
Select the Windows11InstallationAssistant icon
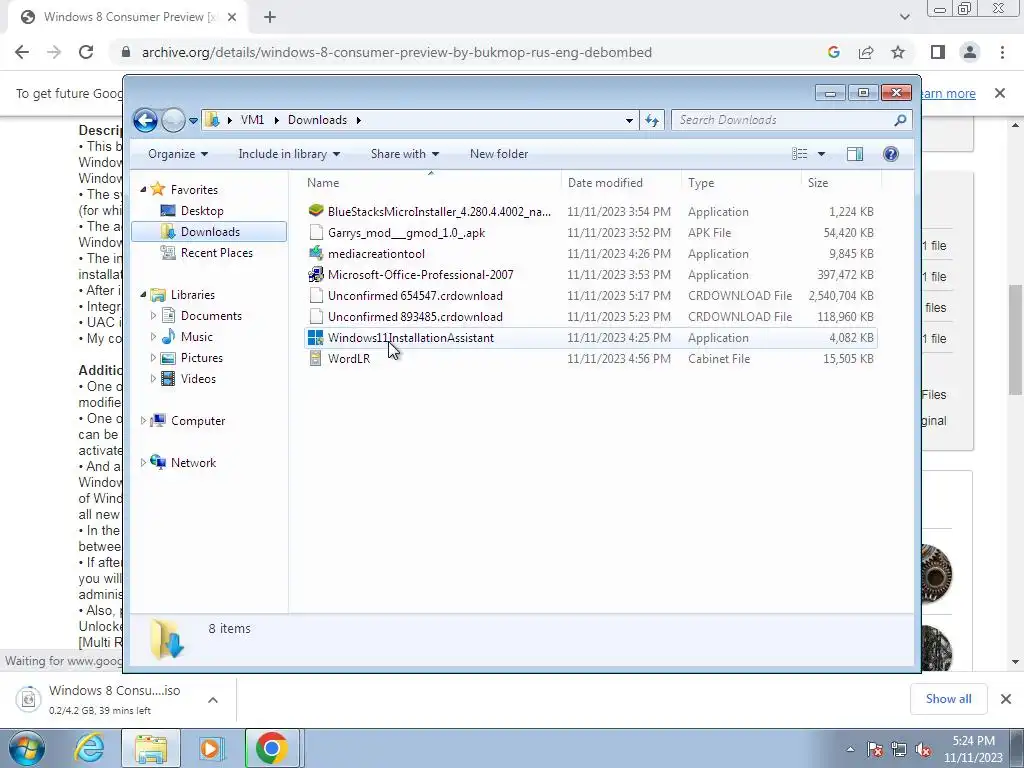click(x=316, y=338)
